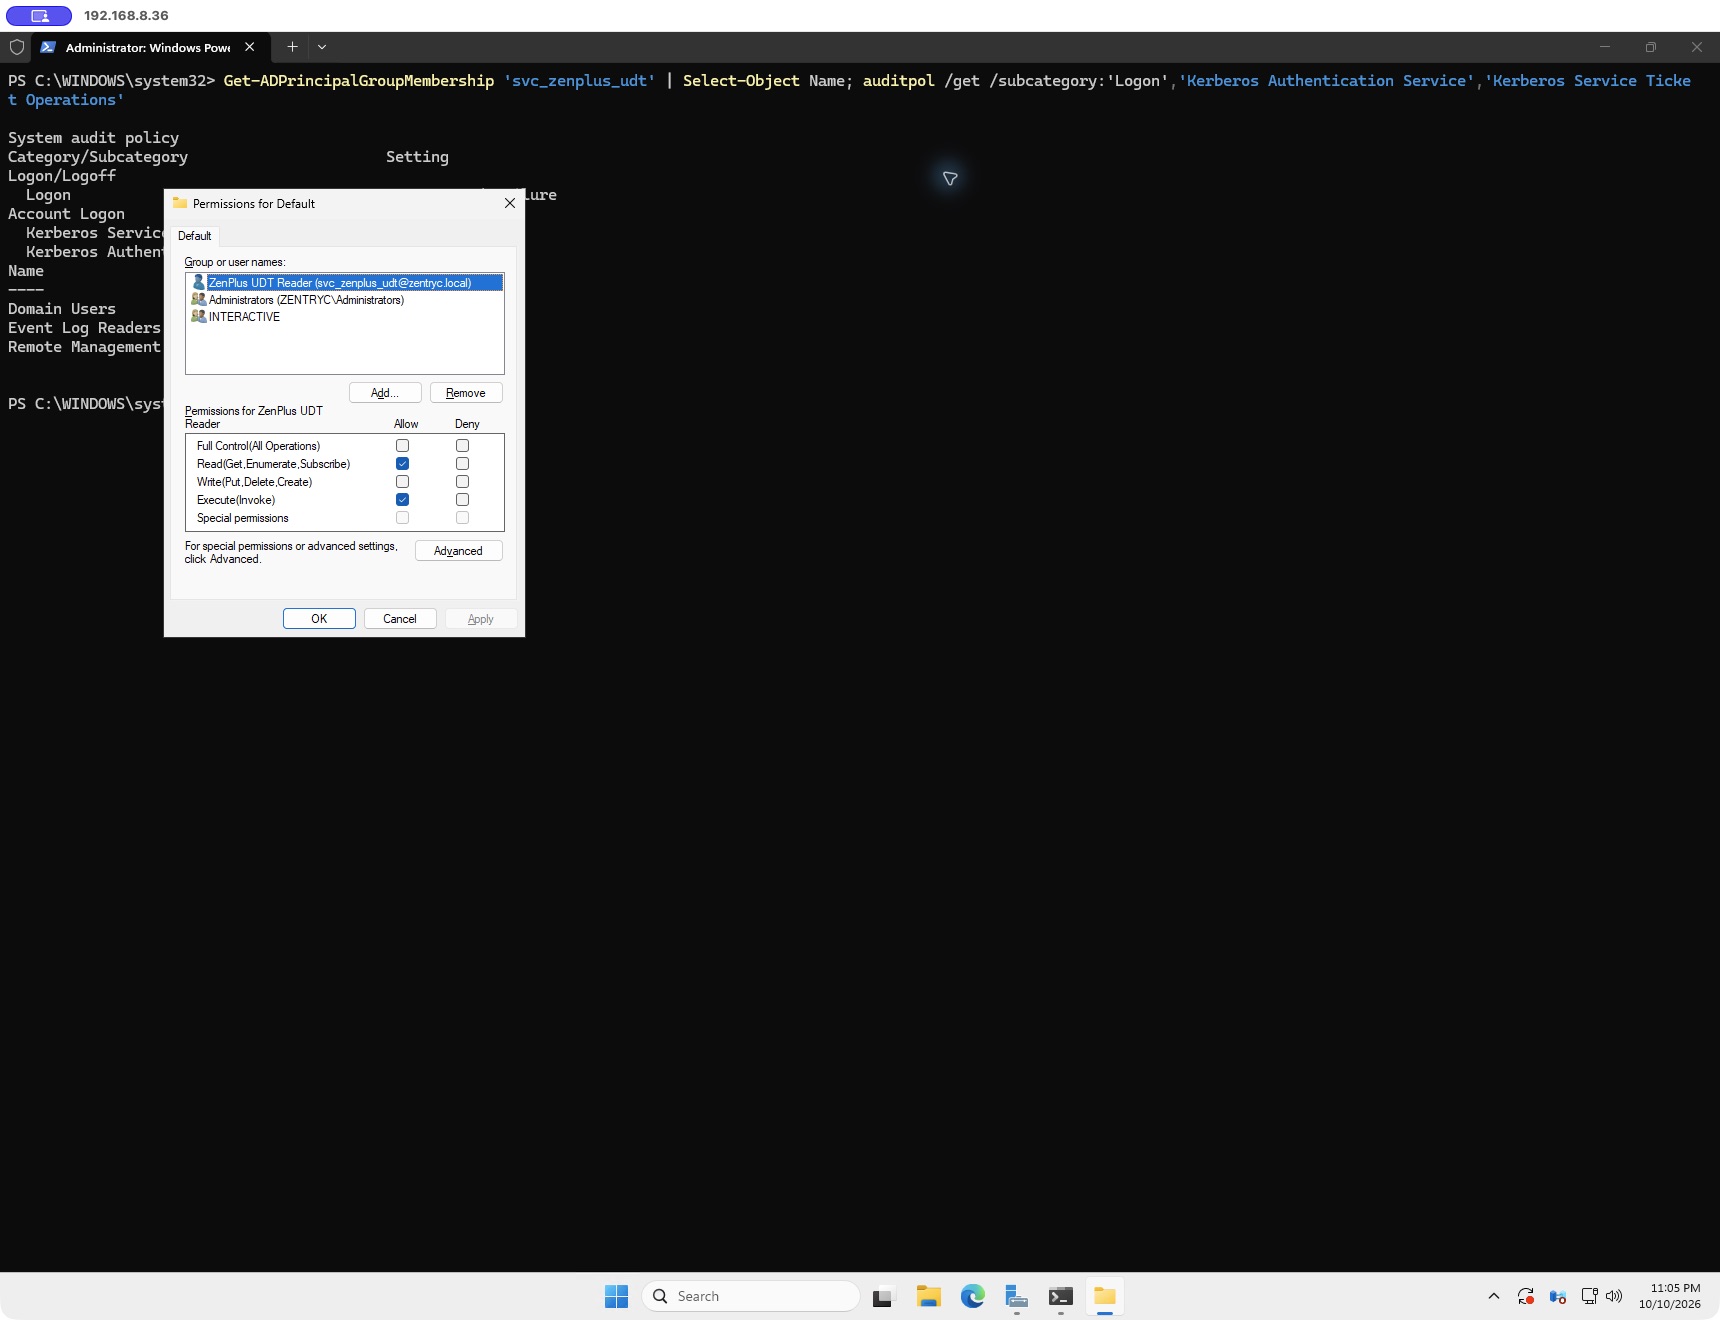Click the taskbar Search box
The image size is (1720, 1320).
tap(751, 1296)
